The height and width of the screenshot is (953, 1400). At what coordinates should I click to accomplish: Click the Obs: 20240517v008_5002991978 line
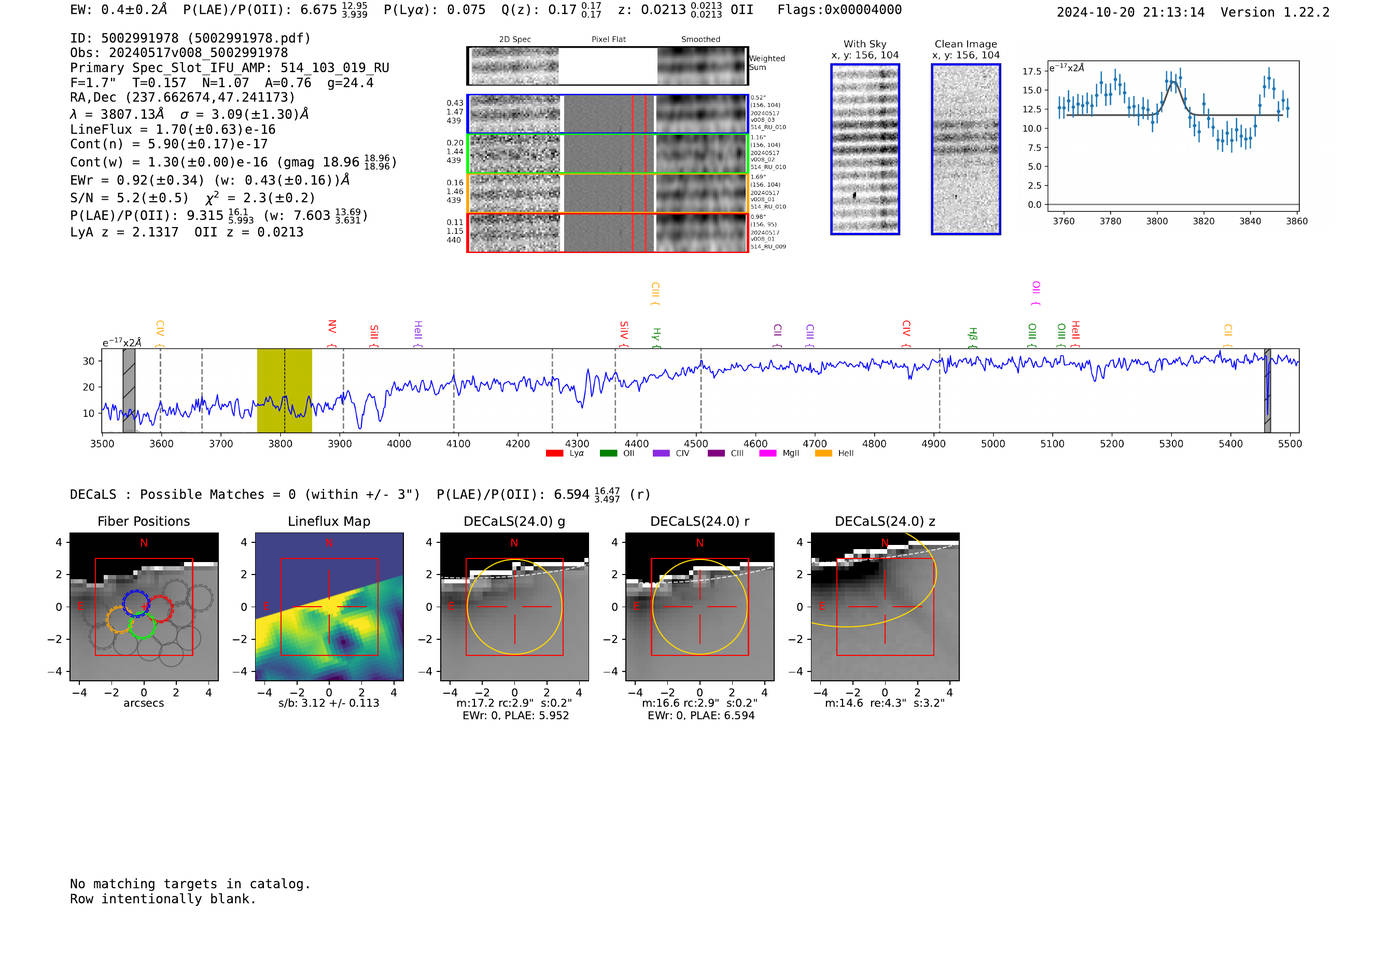[179, 53]
